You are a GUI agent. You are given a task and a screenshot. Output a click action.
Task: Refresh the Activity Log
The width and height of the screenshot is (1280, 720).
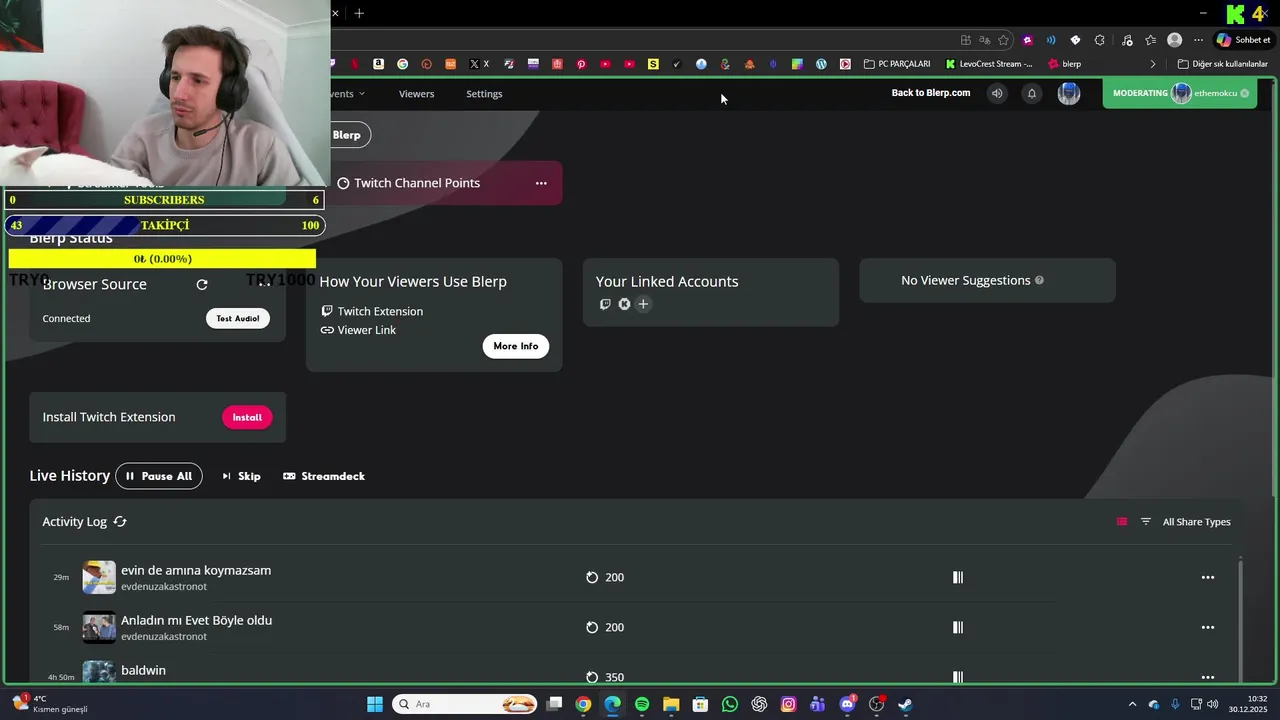(x=120, y=522)
